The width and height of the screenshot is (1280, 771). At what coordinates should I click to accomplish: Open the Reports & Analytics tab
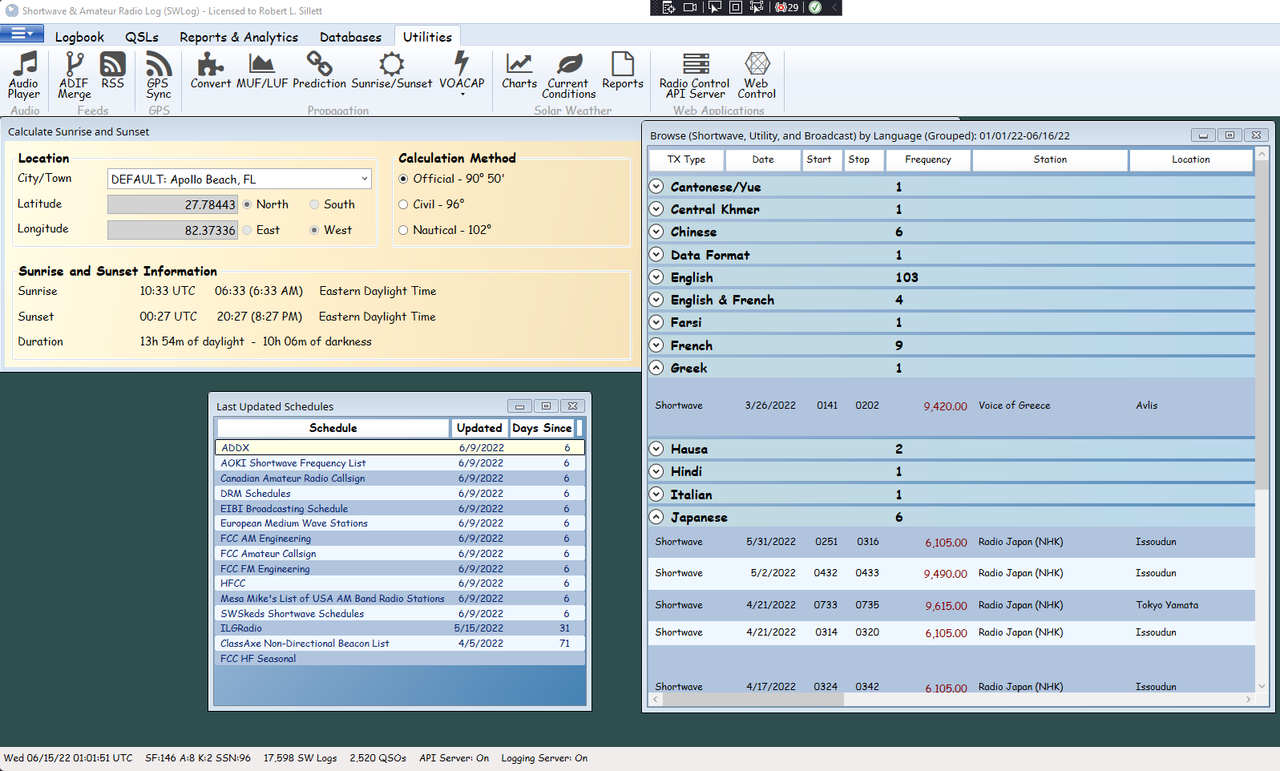click(239, 37)
